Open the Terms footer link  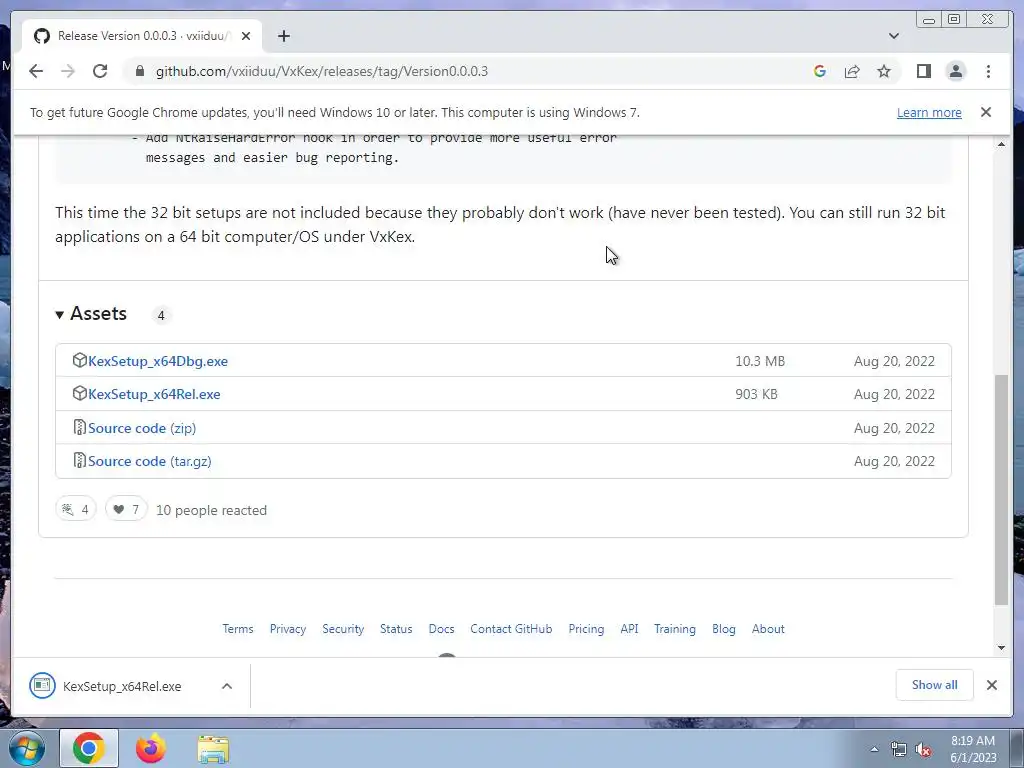click(x=238, y=629)
